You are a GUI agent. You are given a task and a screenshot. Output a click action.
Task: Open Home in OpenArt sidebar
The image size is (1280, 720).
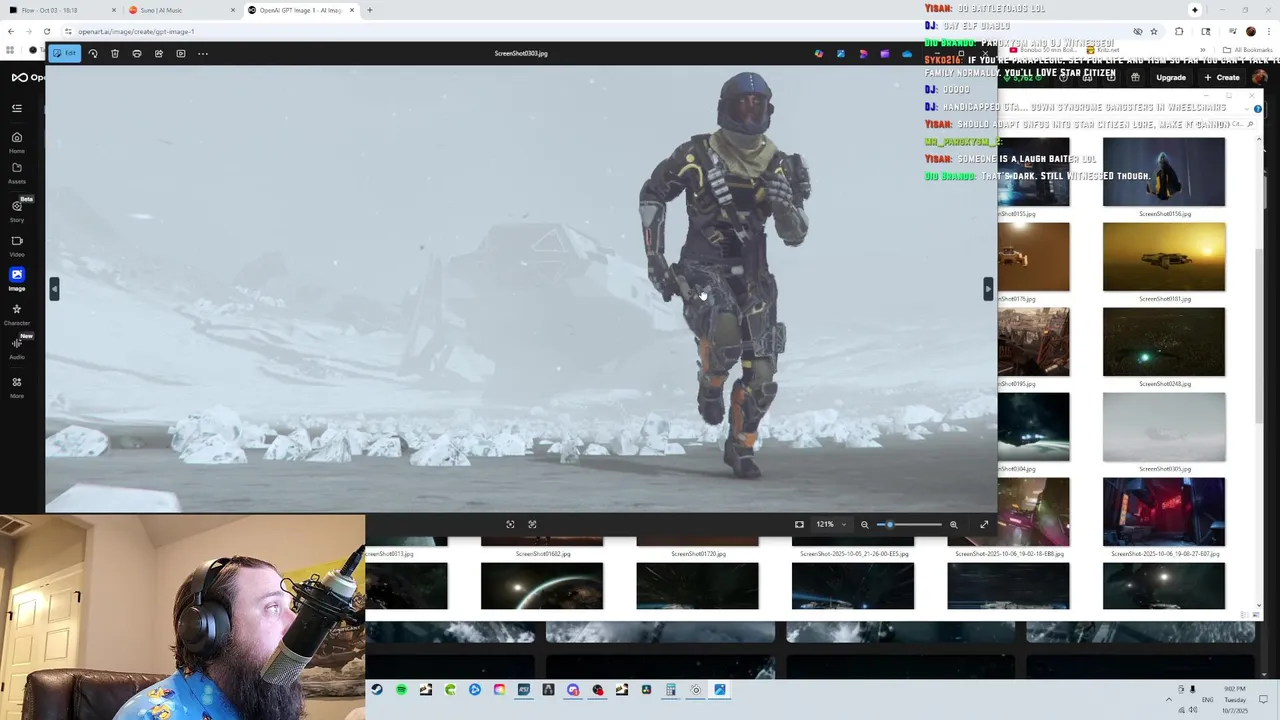(x=17, y=141)
